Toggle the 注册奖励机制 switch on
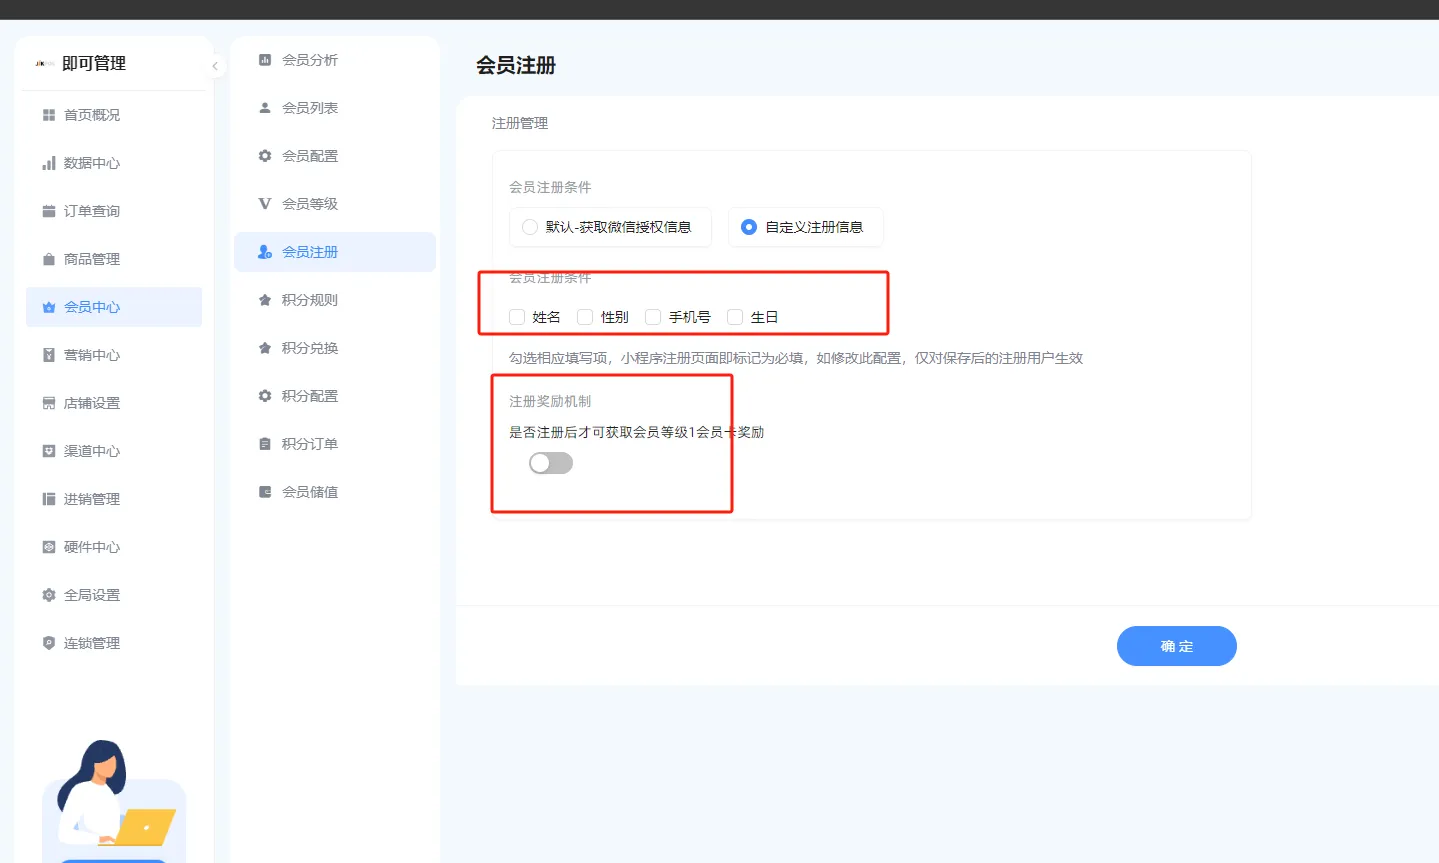This screenshot has height=863, width=1439. tap(551, 463)
